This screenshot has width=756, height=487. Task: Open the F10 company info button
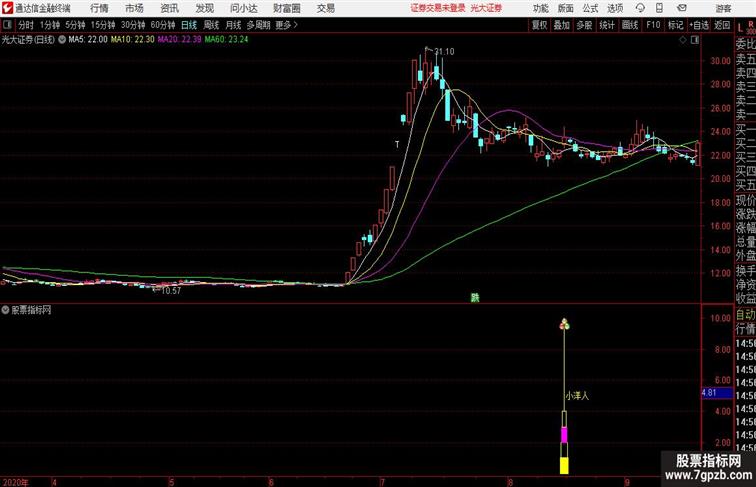653,25
